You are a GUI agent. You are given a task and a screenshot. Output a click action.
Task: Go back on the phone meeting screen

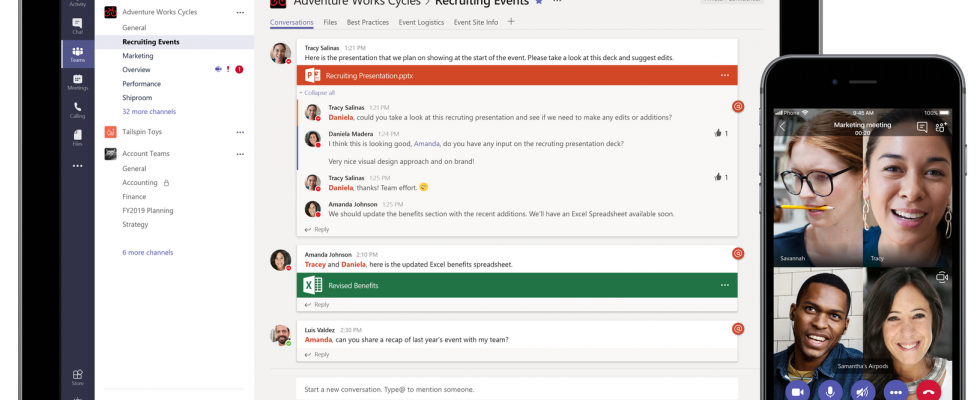click(782, 127)
